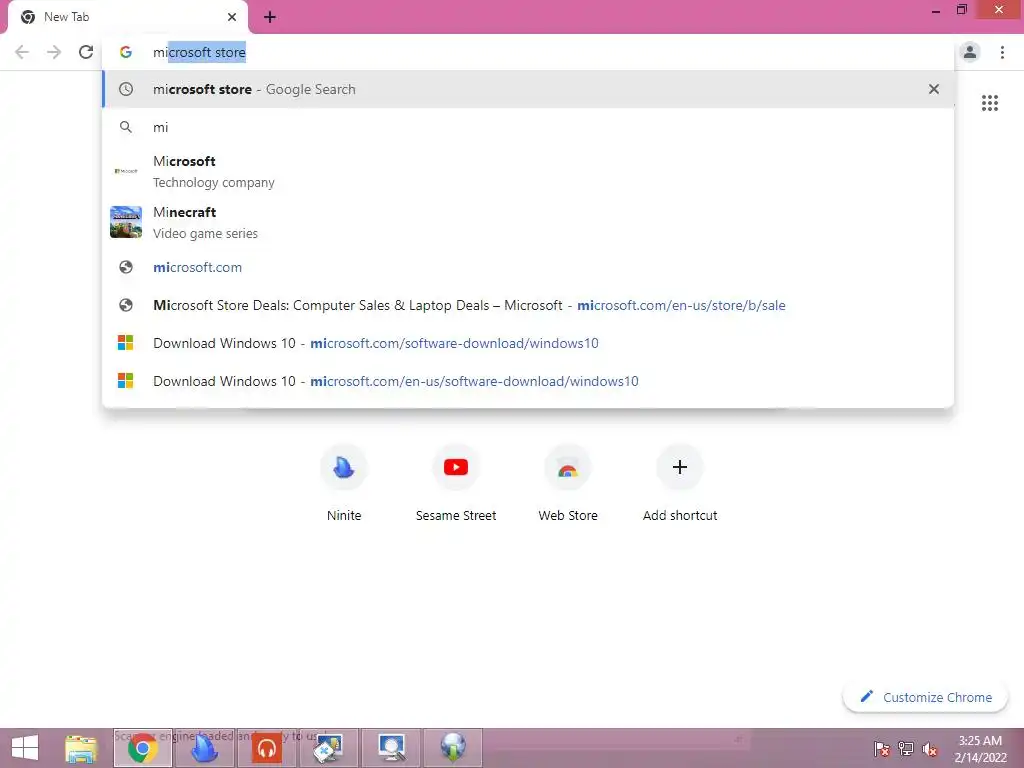Open the microsoft.com suggestion

[528, 267]
